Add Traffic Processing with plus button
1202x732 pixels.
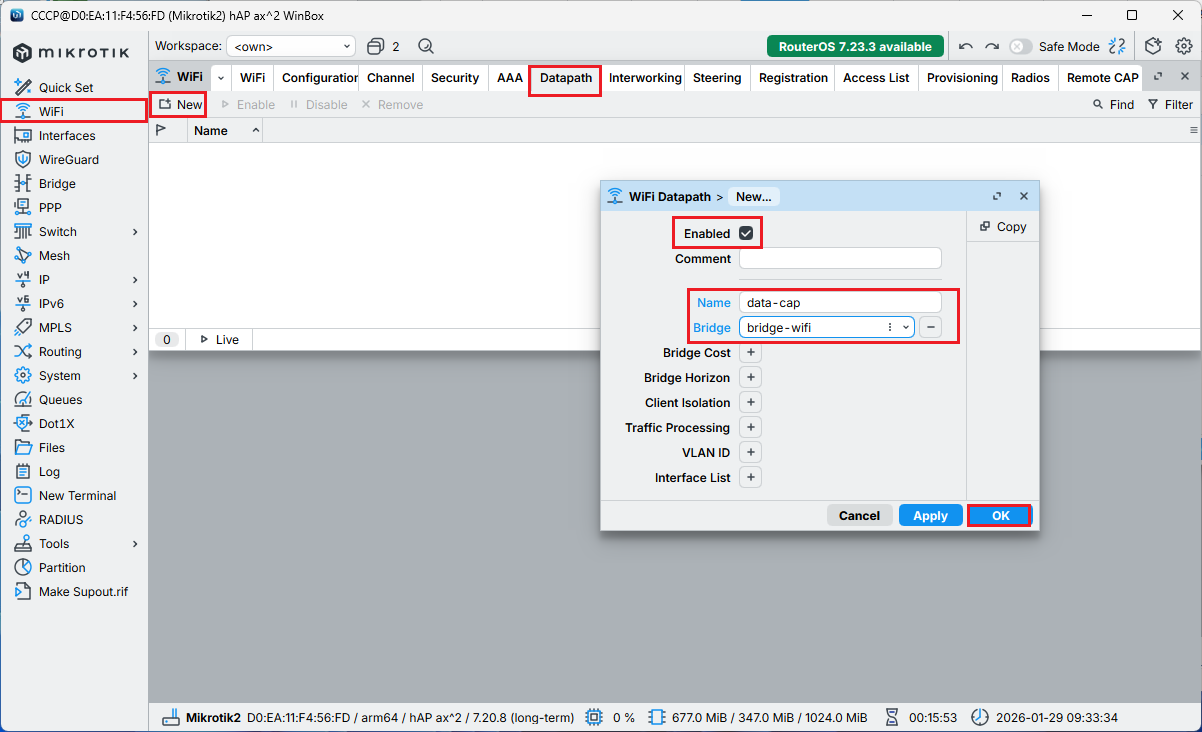click(750, 428)
